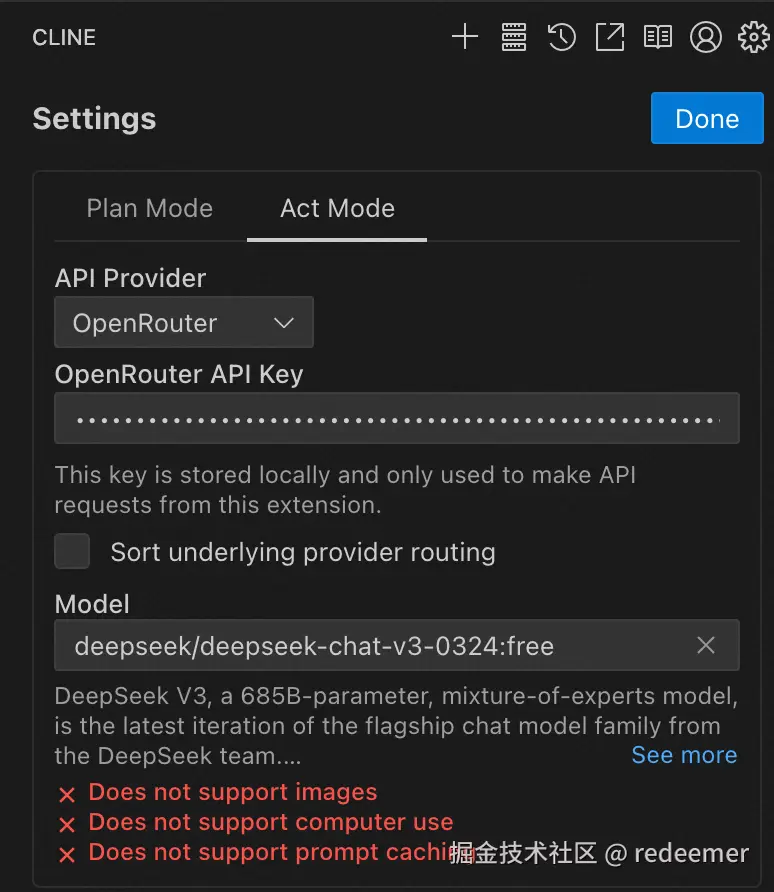Image resolution: width=774 pixels, height=892 pixels.
Task: Open the task history clock icon
Action: tap(562, 38)
